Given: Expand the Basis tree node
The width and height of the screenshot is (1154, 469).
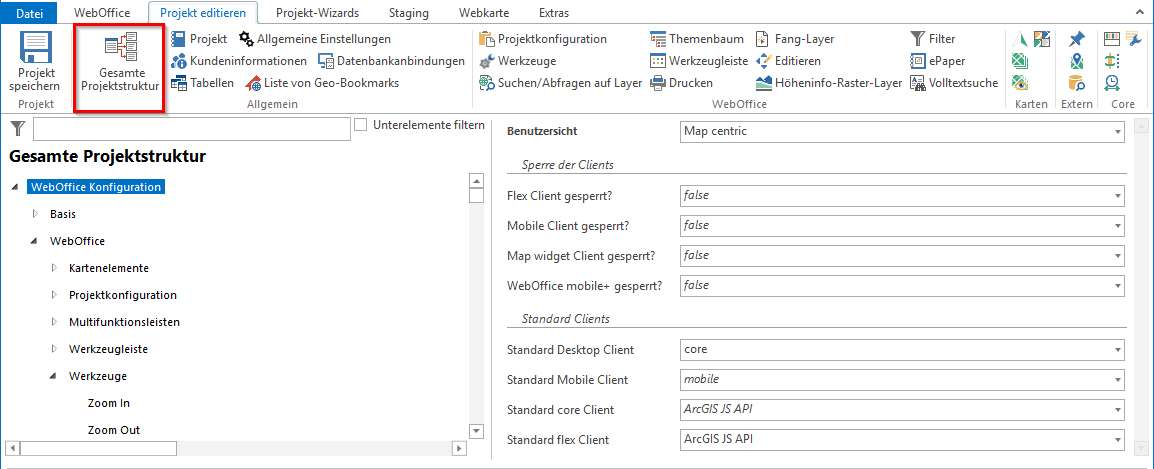Looking at the screenshot, I should tap(35, 214).
